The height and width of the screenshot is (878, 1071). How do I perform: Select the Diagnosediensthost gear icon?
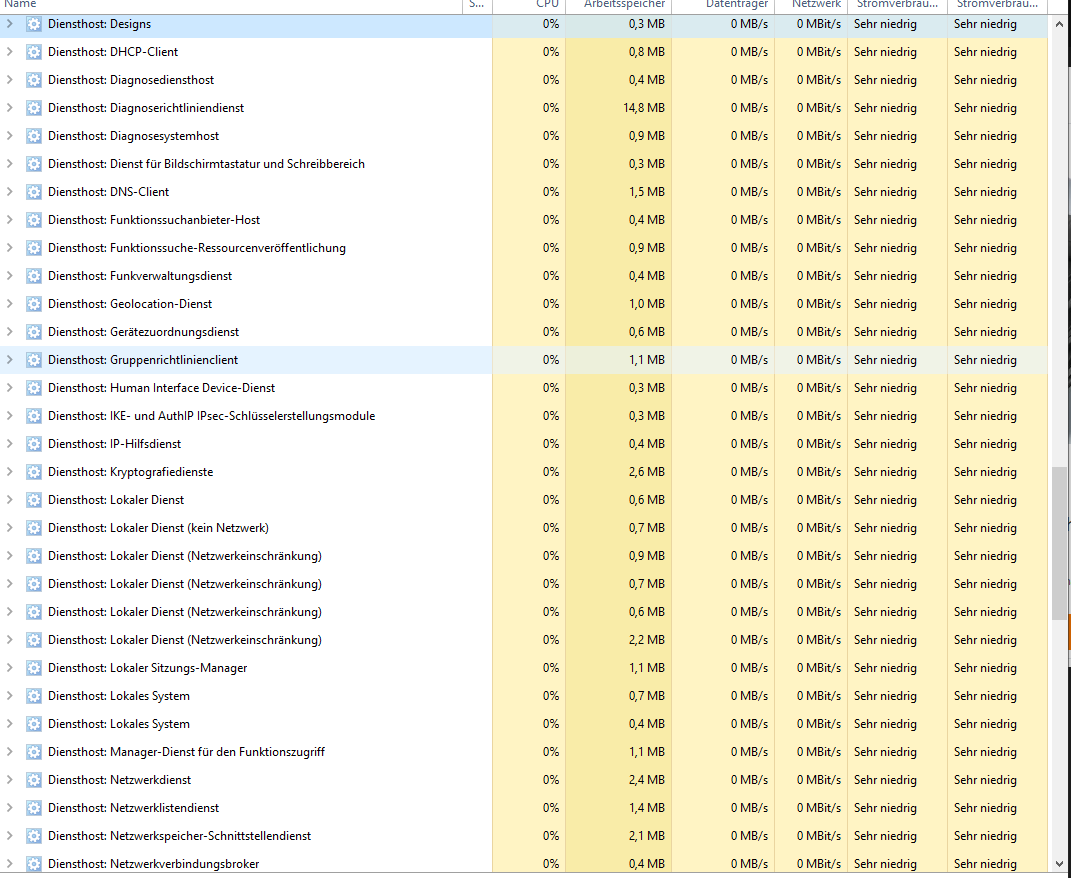33,80
